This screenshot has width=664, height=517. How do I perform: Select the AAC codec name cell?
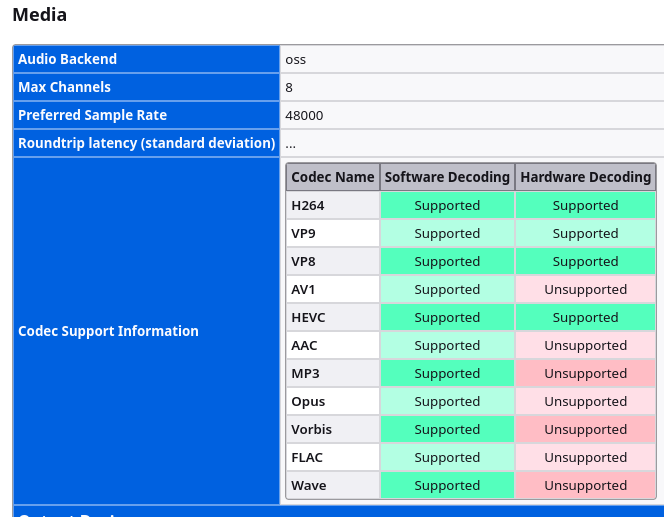click(306, 345)
